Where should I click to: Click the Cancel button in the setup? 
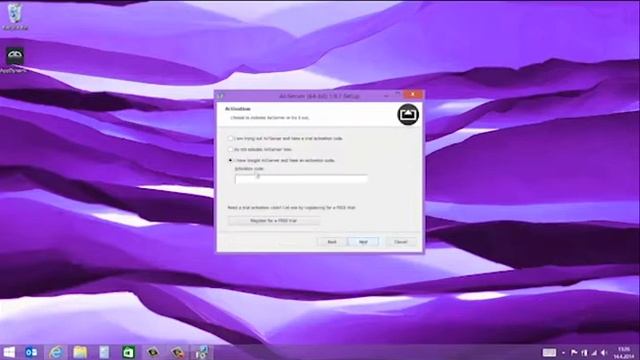401,242
